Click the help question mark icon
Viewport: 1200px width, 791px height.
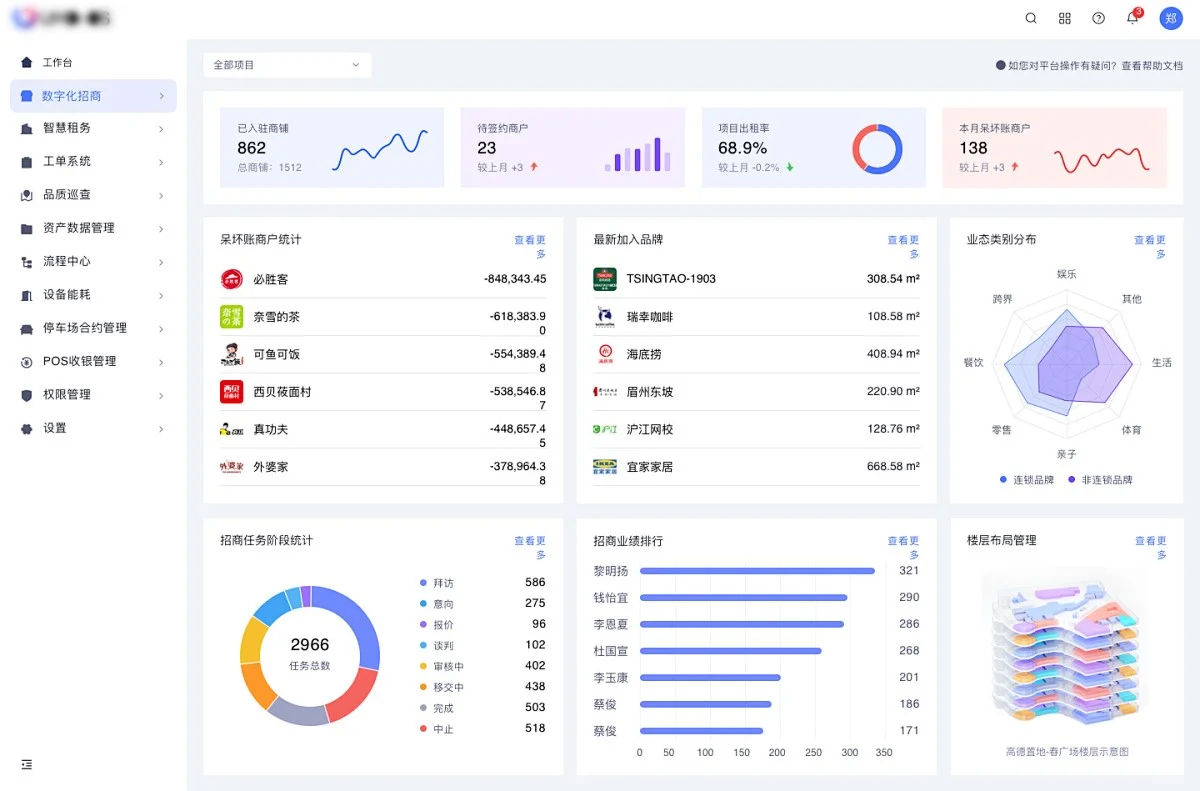click(1099, 18)
